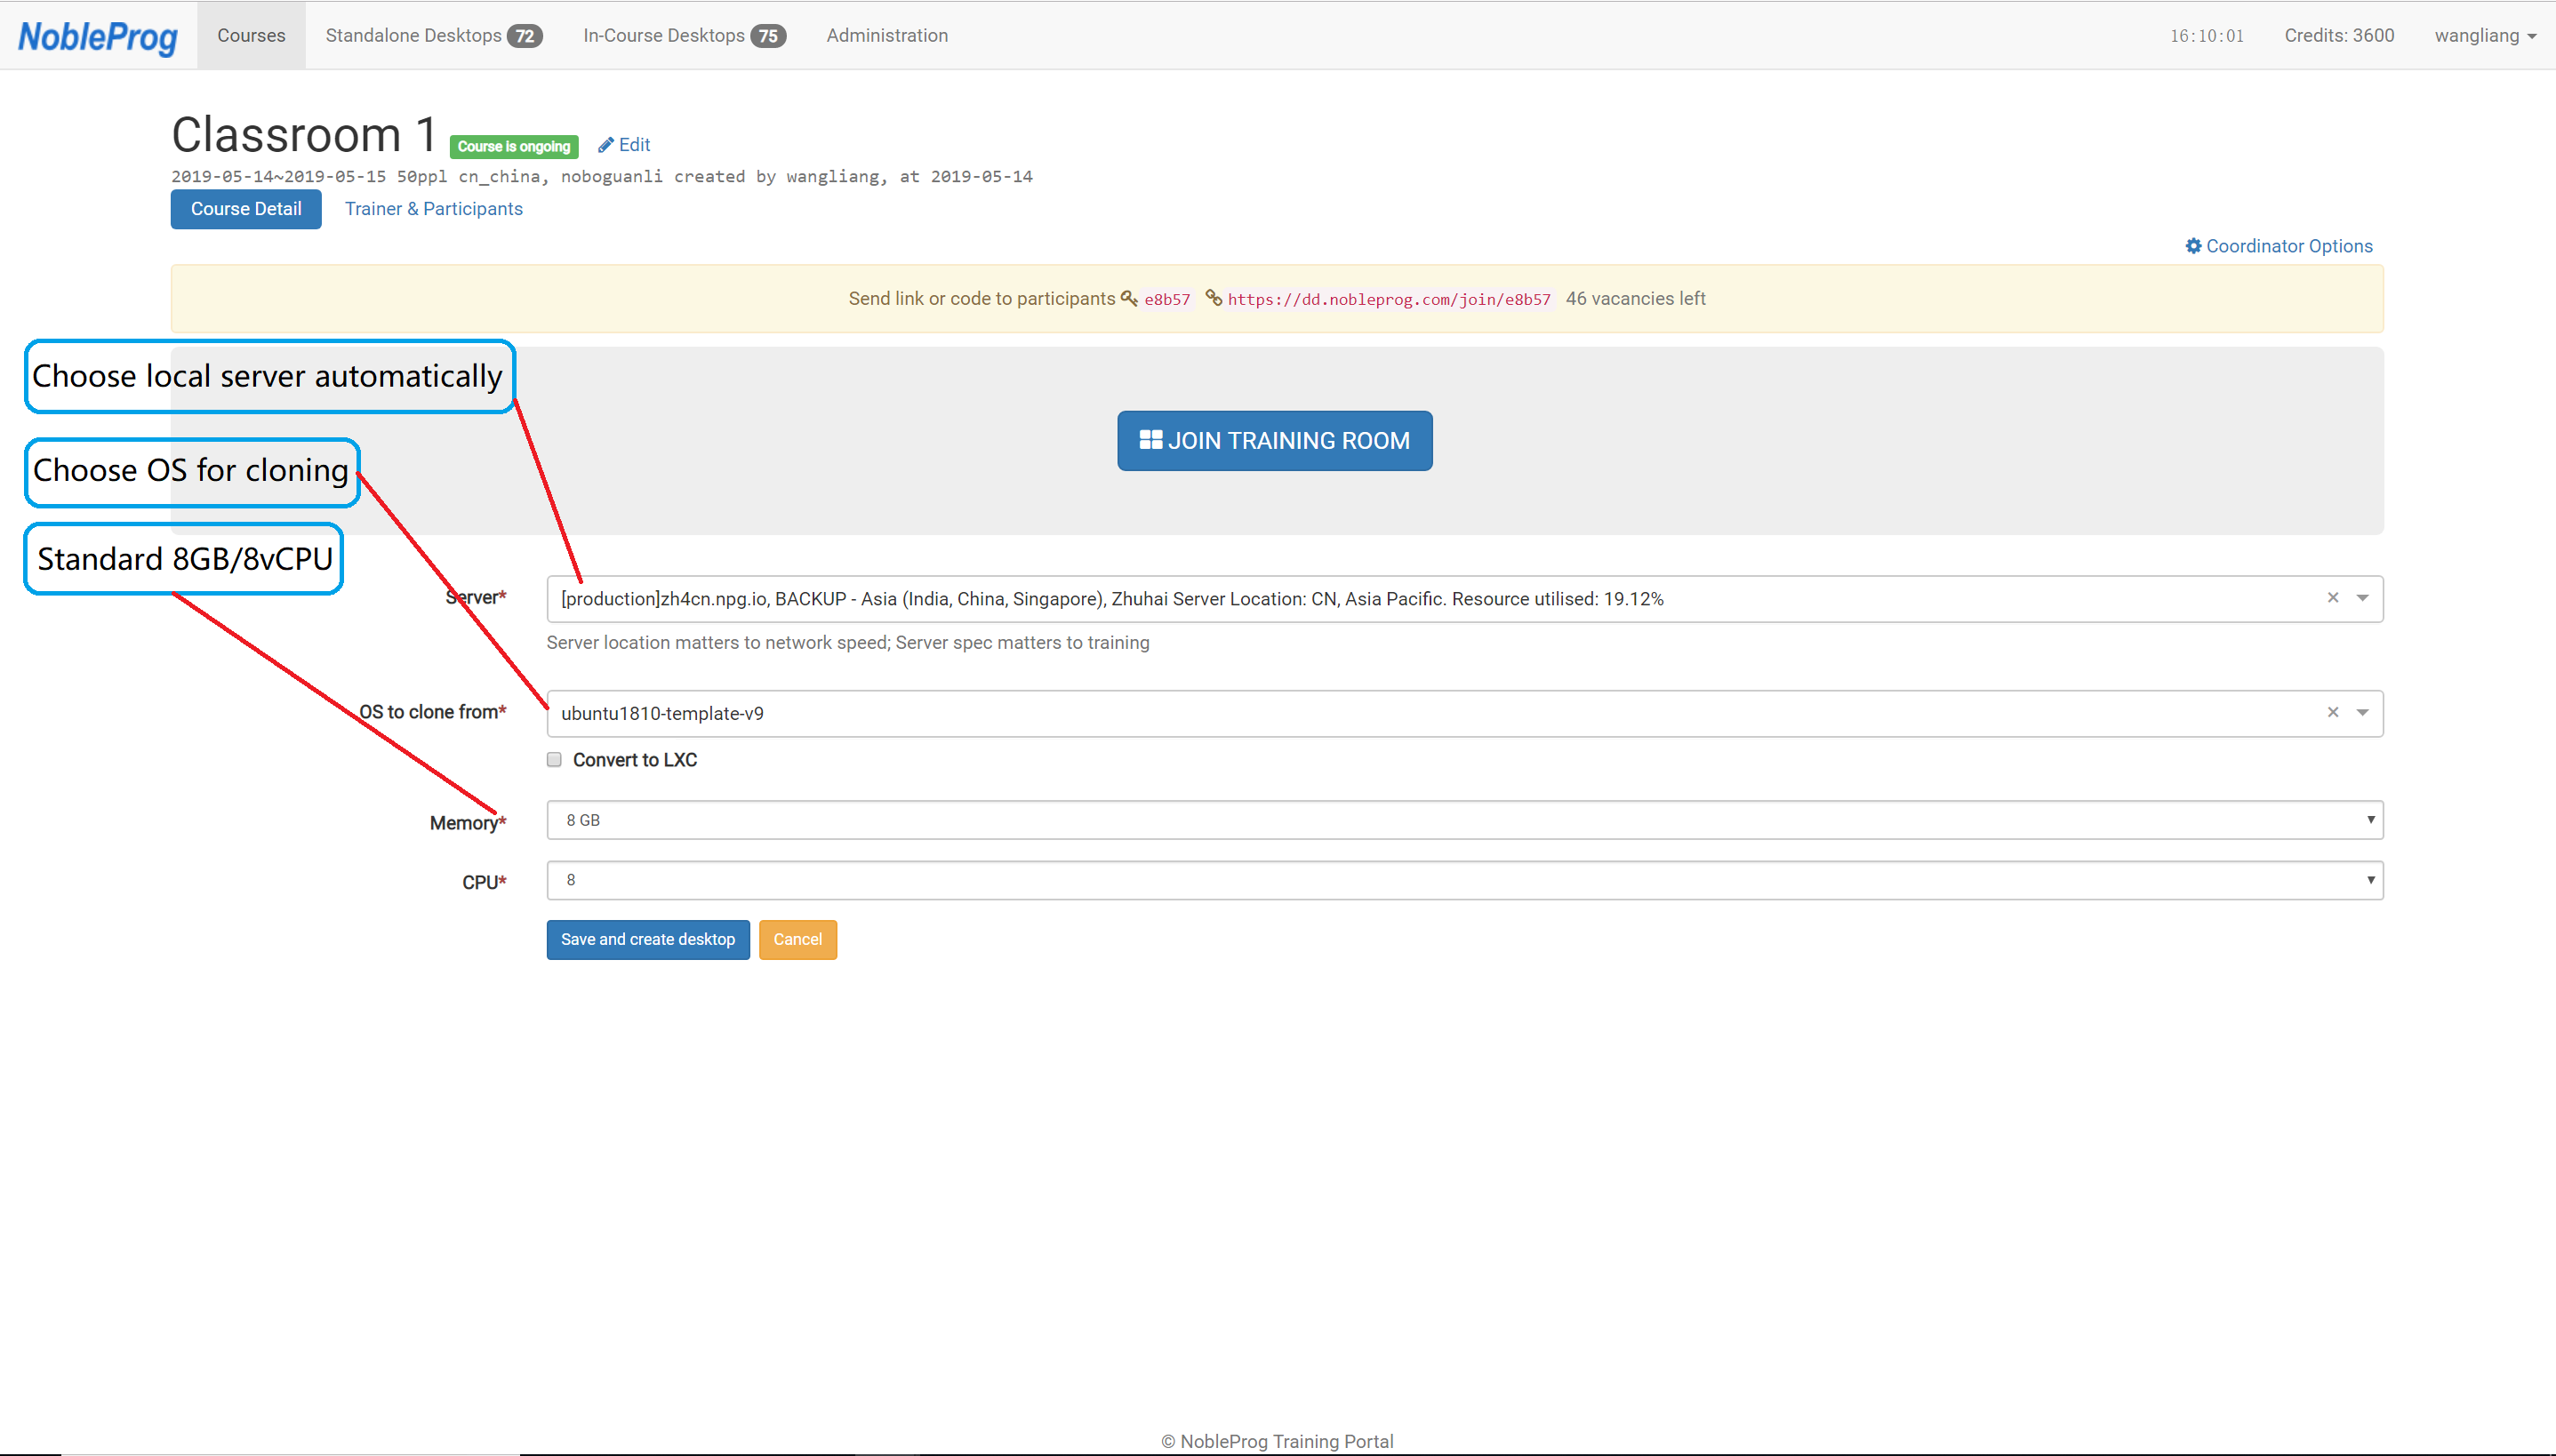This screenshot has height=1456, width=2556.
Task: Clear the Server field with X
Action: pos(2333,598)
